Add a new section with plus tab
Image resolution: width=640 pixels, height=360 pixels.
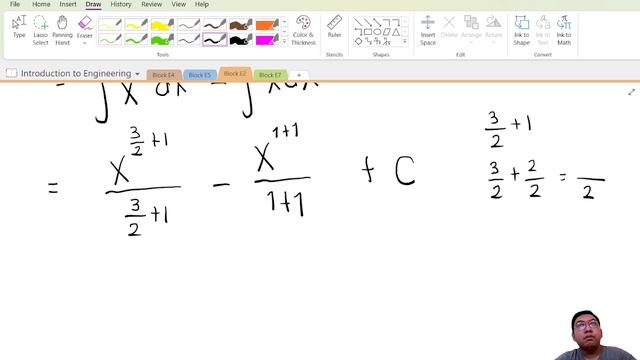point(299,75)
